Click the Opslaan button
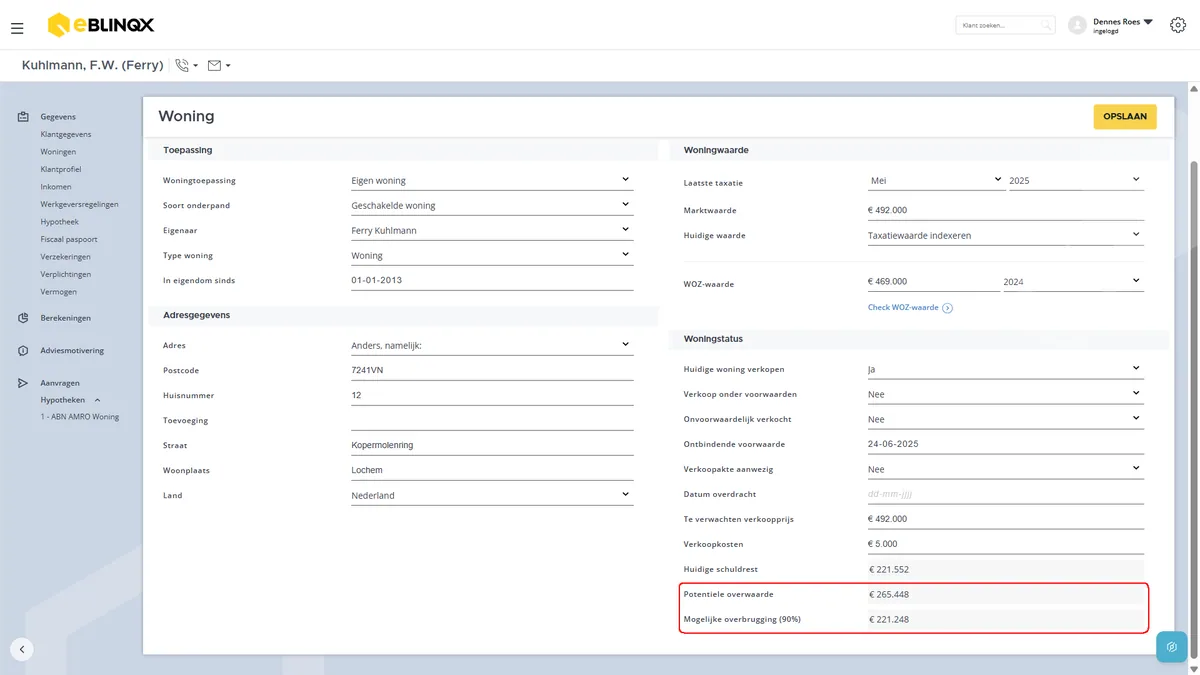 [x=1125, y=117]
